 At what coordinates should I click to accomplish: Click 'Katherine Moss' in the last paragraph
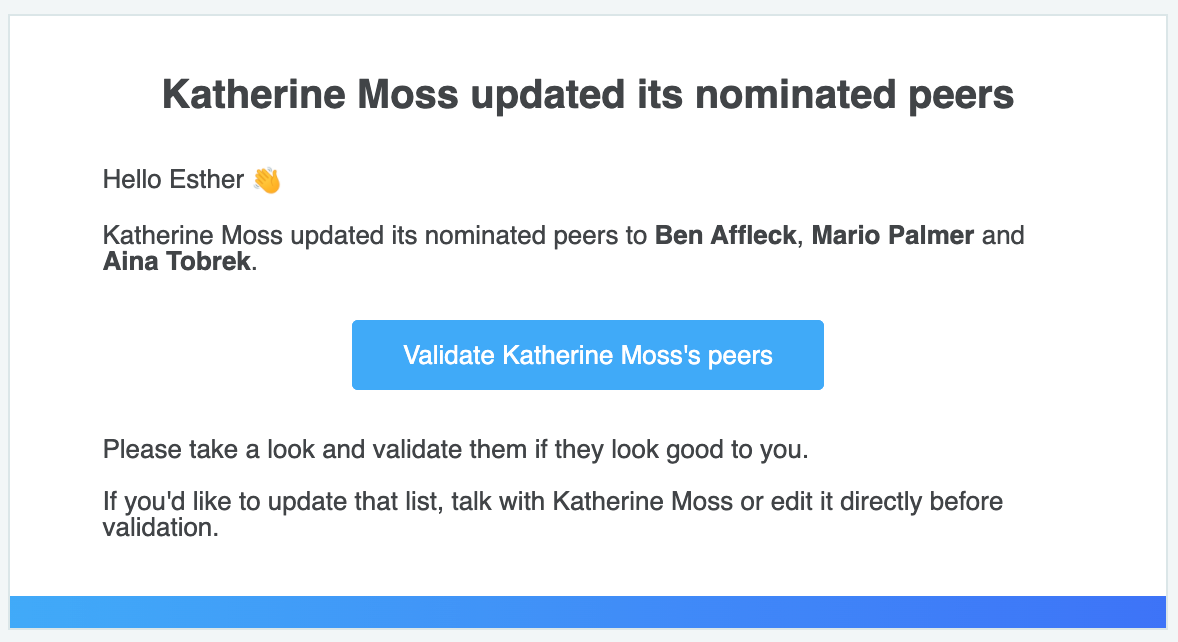642,501
